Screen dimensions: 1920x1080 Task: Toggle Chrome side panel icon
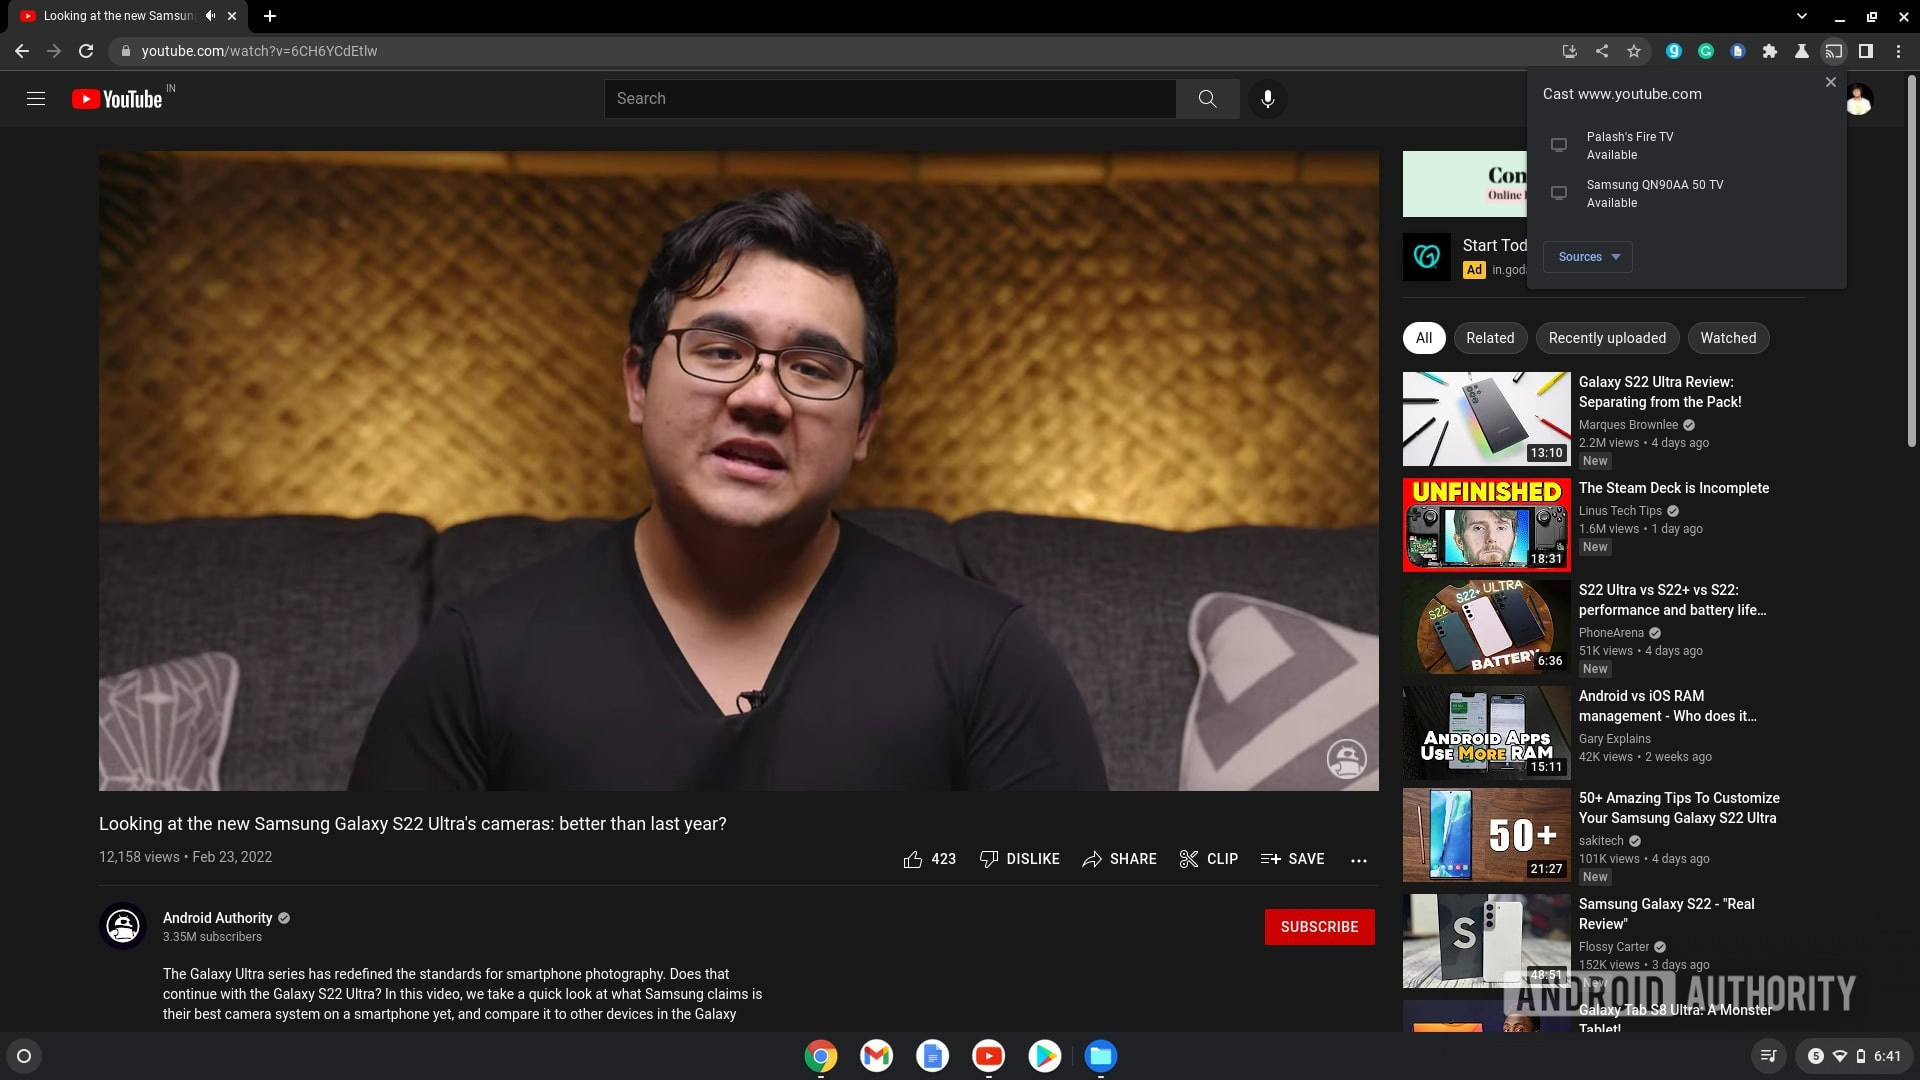[x=1866, y=51]
